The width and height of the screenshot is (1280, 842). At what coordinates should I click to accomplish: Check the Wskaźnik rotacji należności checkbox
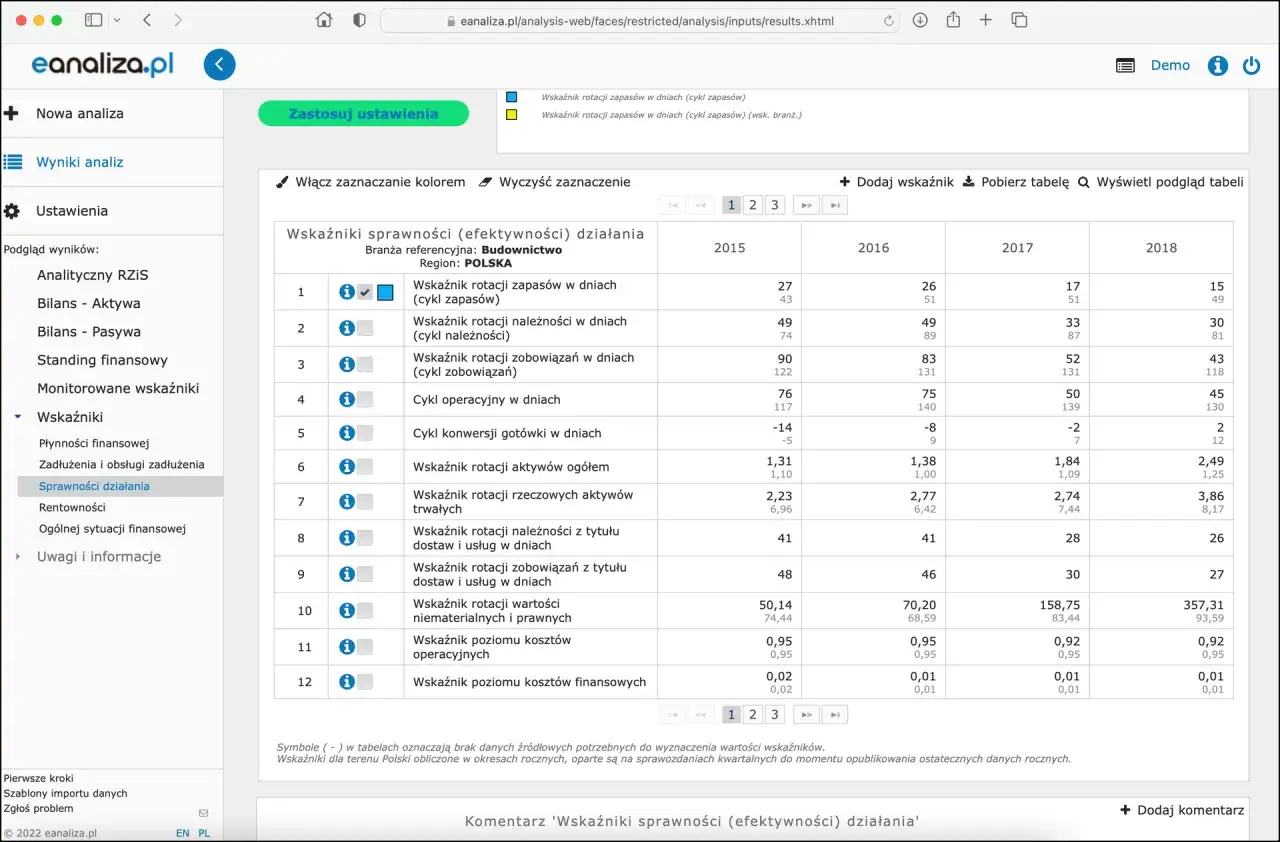365,328
